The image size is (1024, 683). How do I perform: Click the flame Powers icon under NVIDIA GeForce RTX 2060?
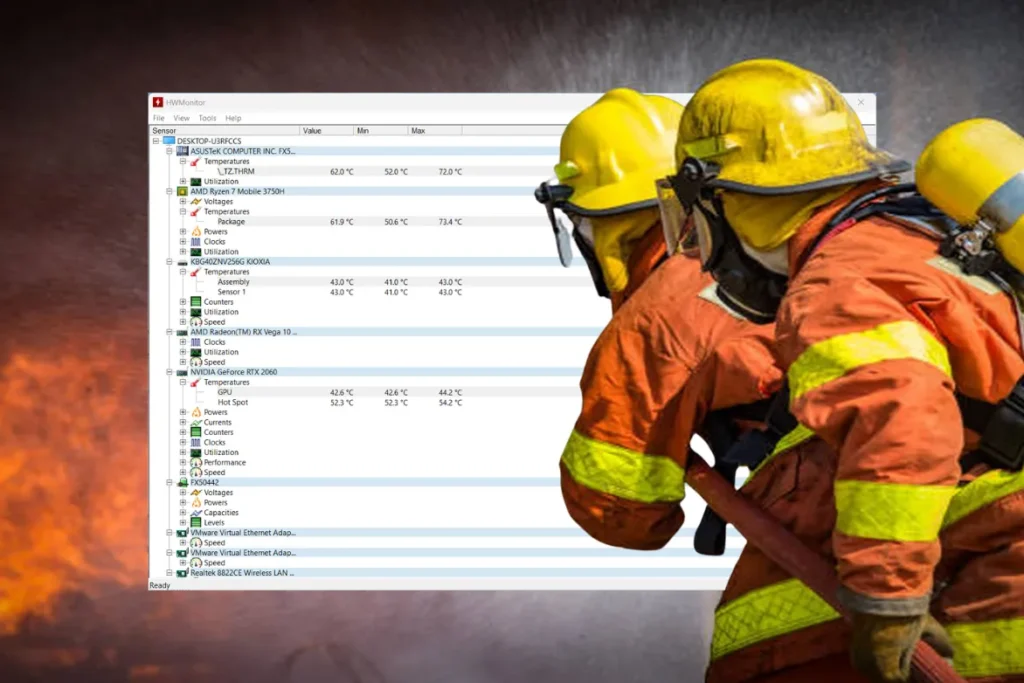(x=196, y=412)
